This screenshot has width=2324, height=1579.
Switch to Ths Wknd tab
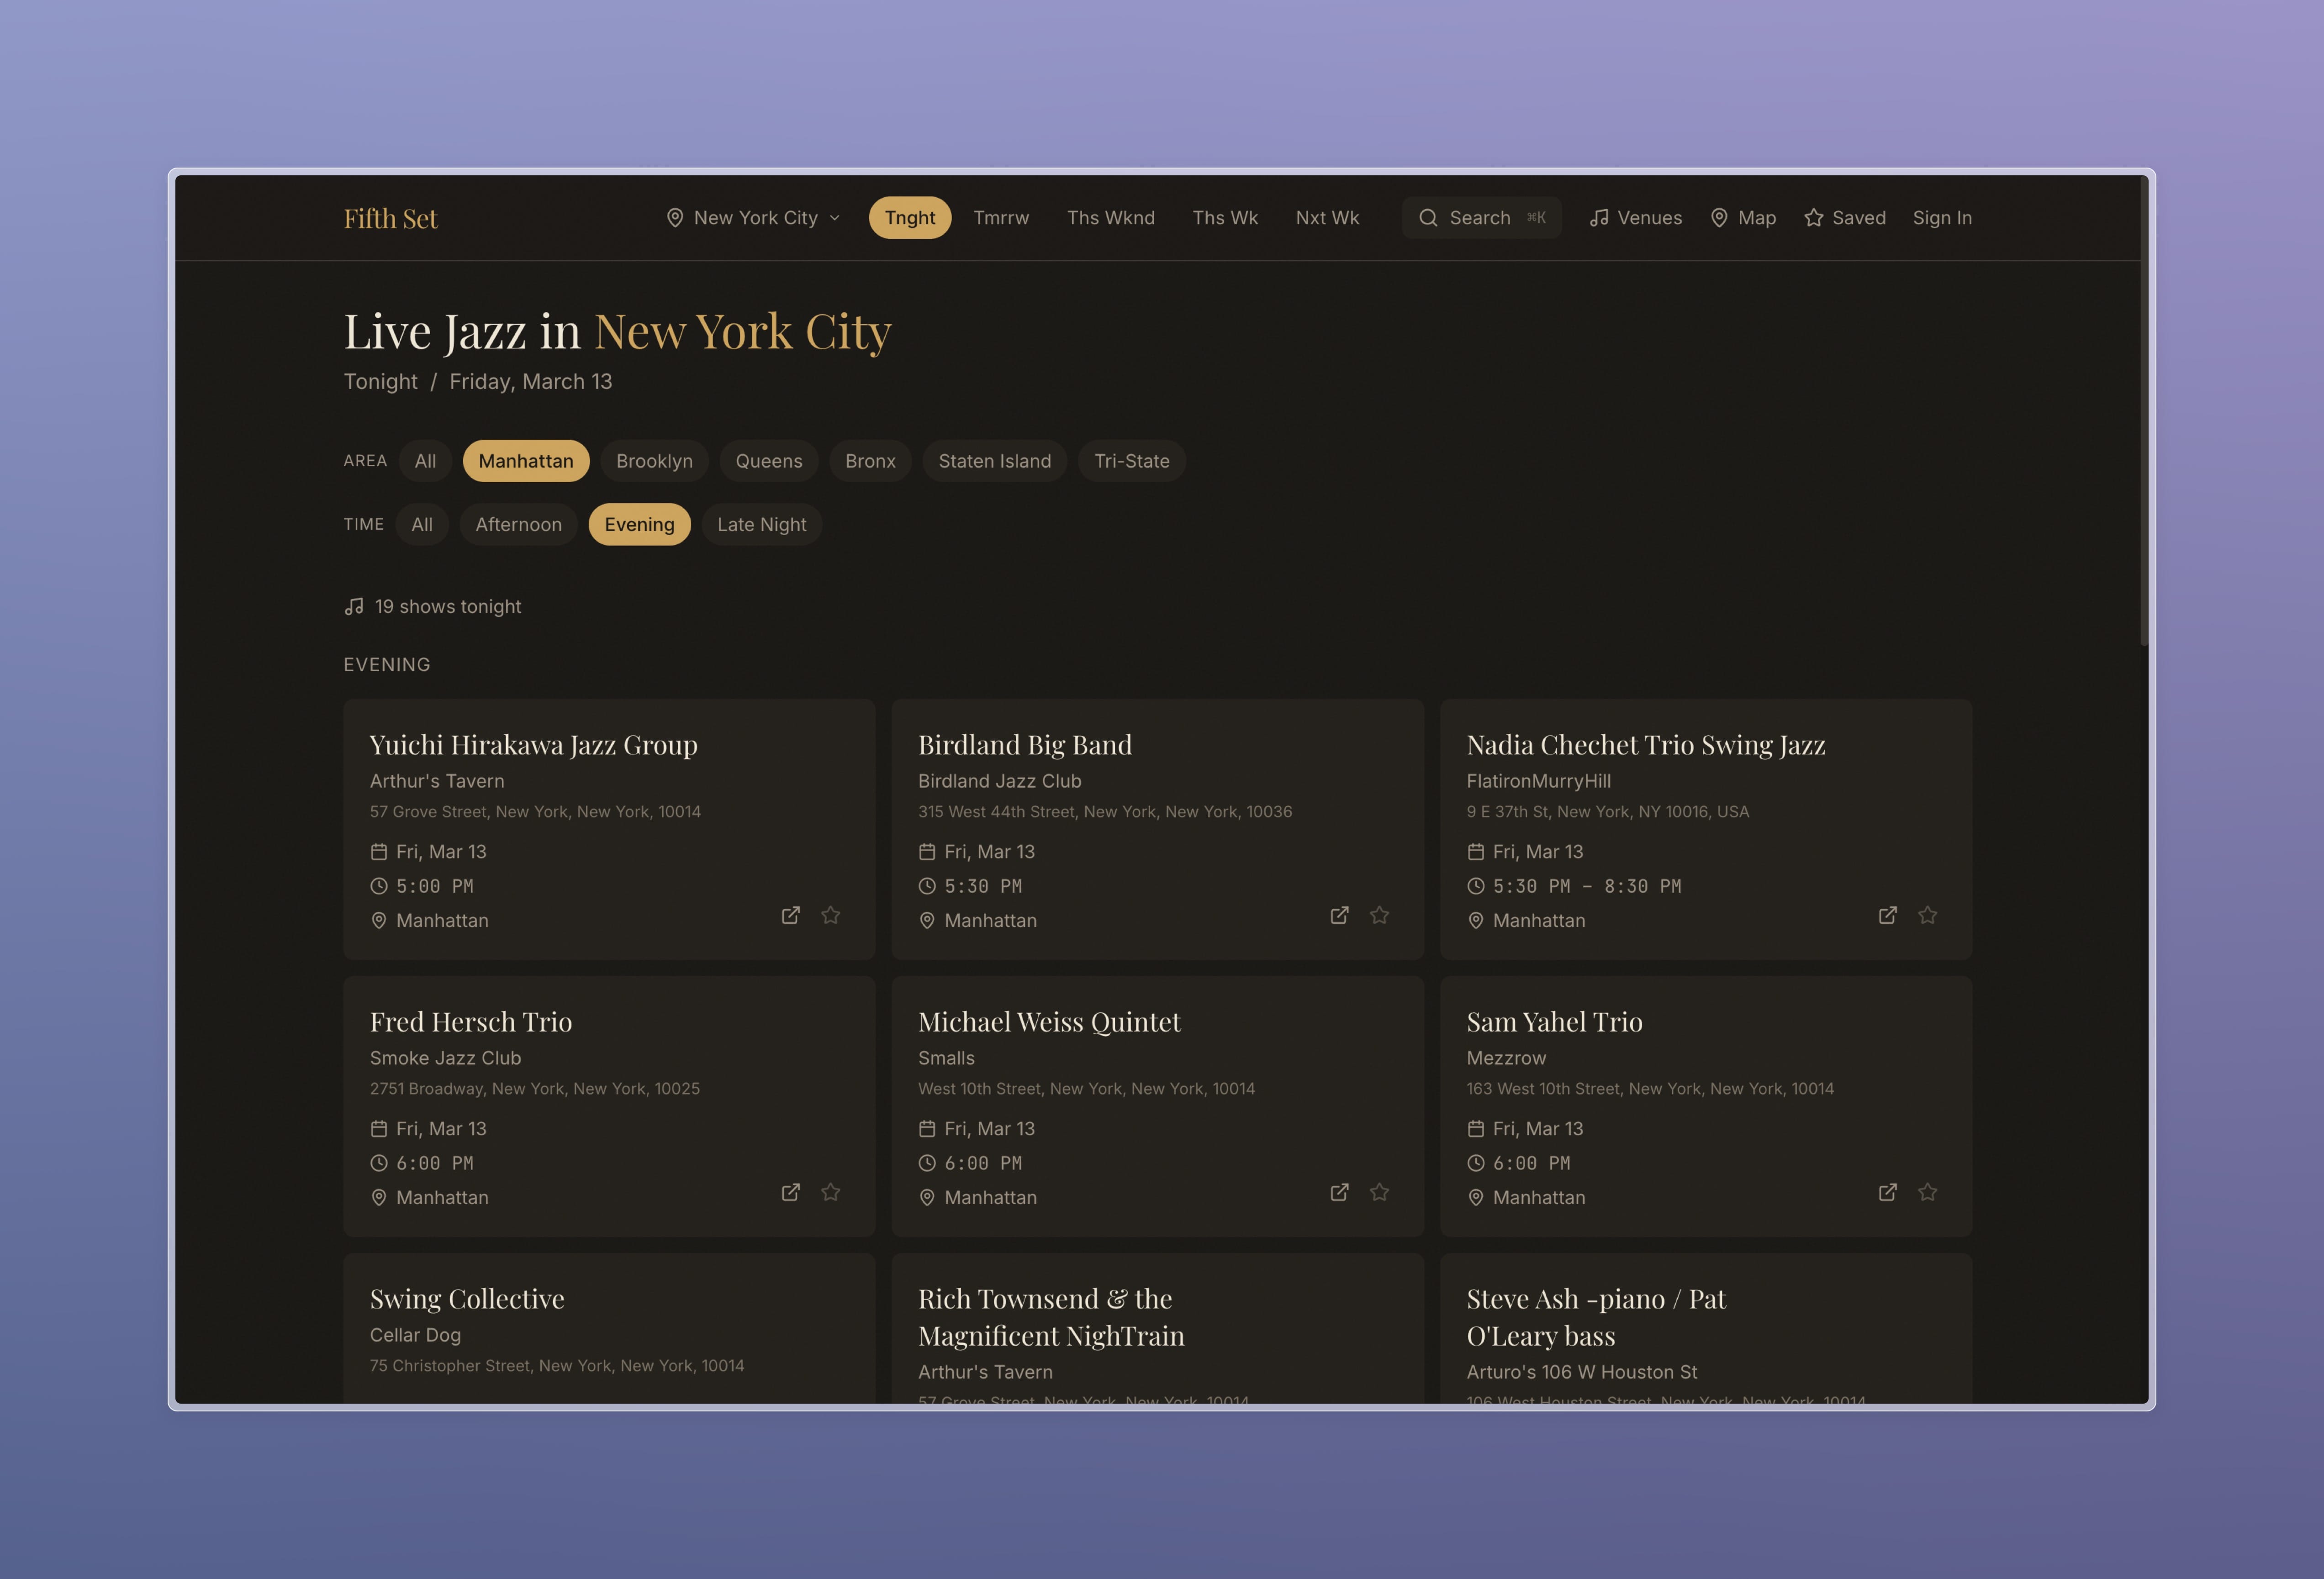click(x=1110, y=218)
